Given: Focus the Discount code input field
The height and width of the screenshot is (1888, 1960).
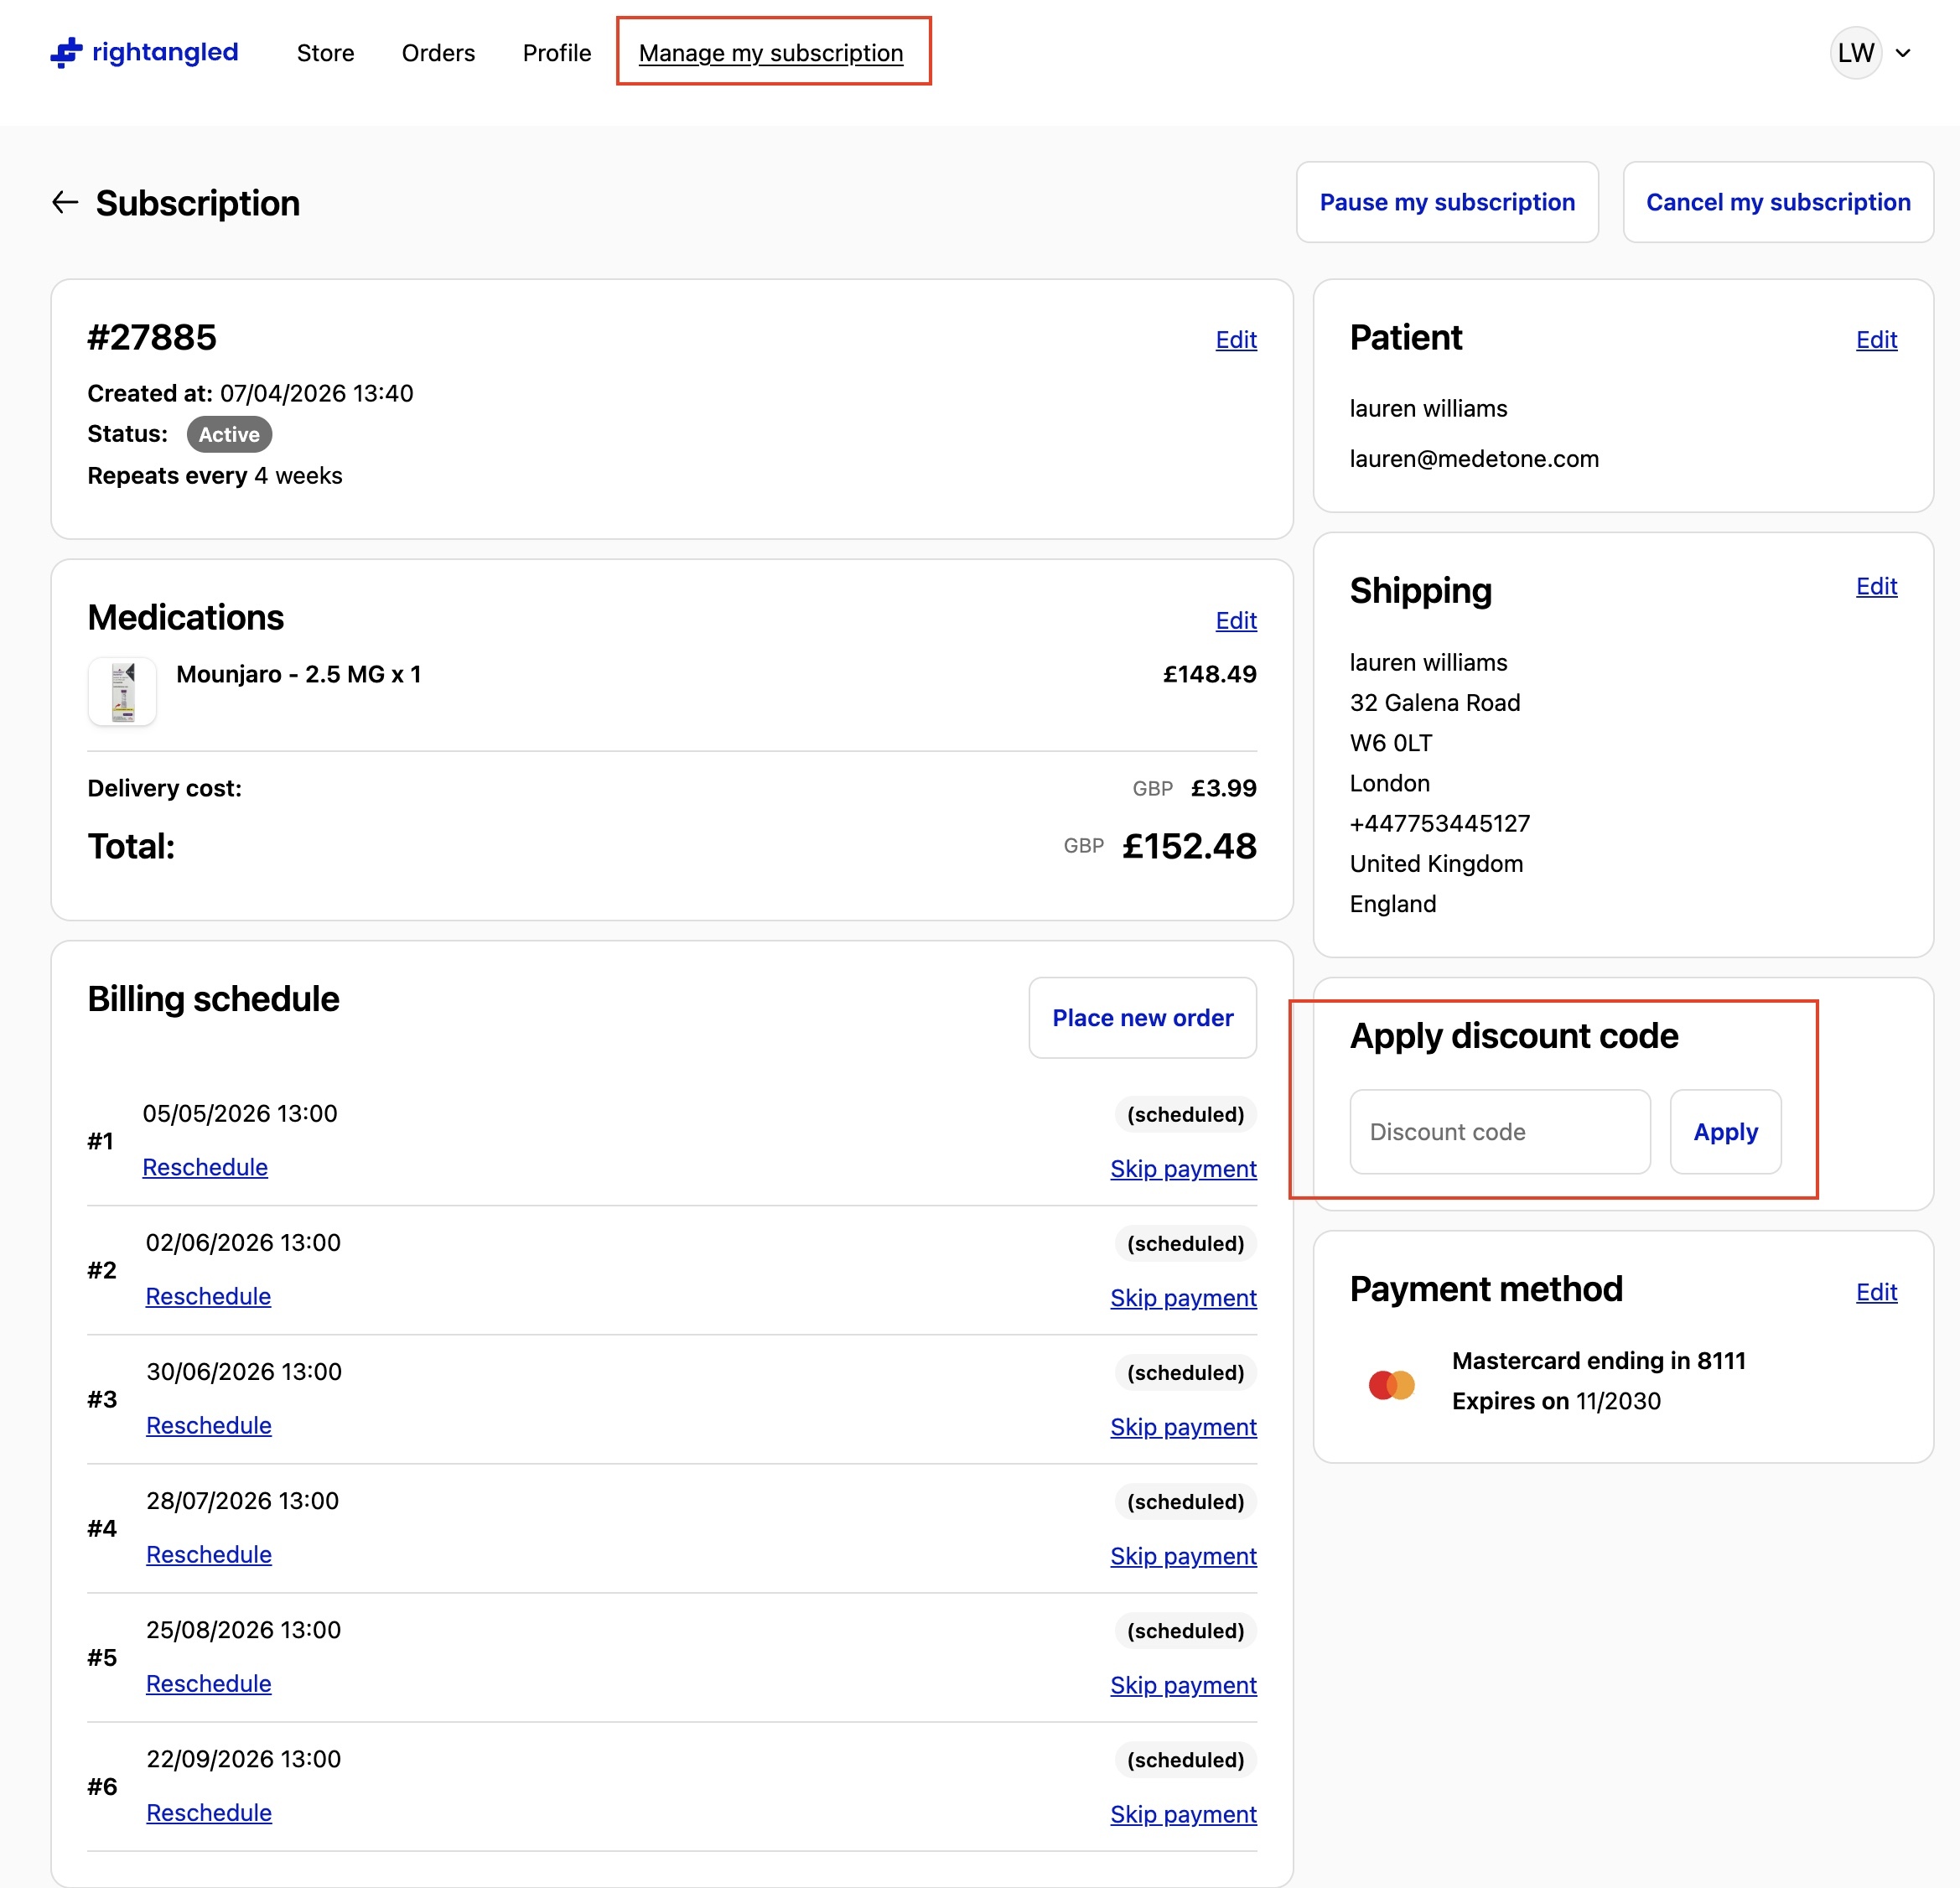Looking at the screenshot, I should (1499, 1132).
